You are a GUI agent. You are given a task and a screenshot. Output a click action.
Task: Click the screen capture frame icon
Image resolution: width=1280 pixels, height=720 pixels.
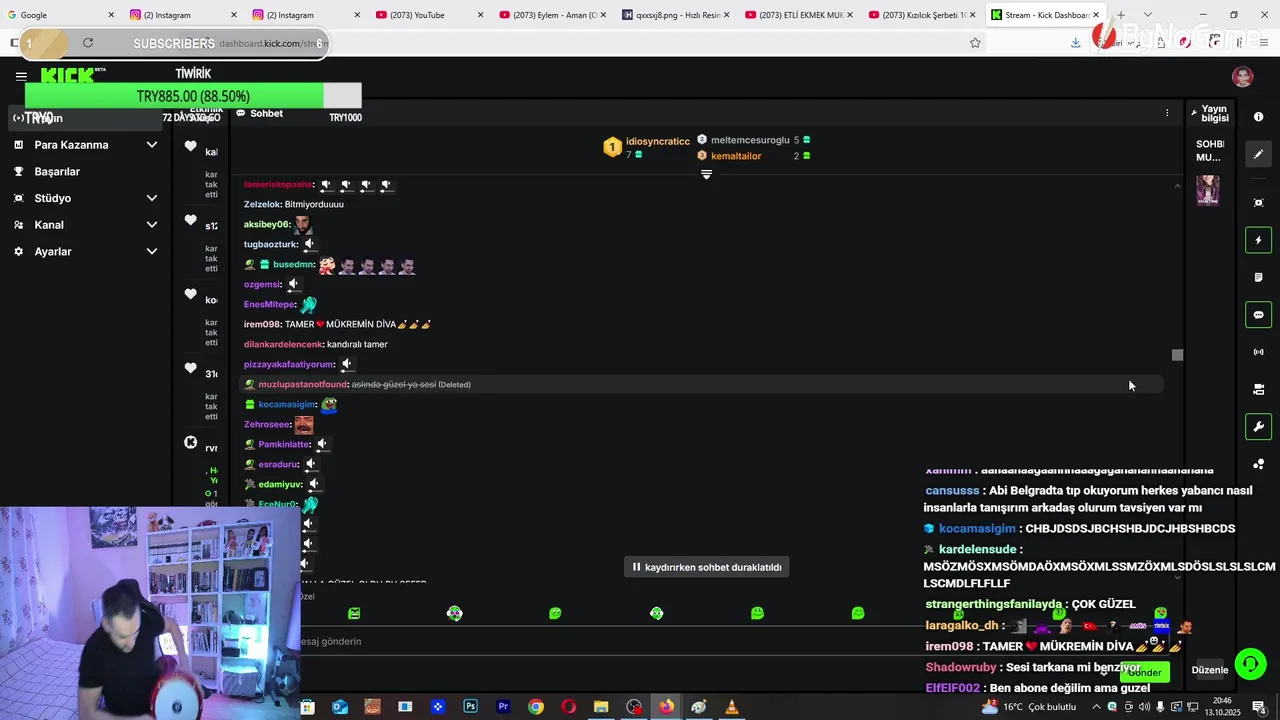[1258, 203]
